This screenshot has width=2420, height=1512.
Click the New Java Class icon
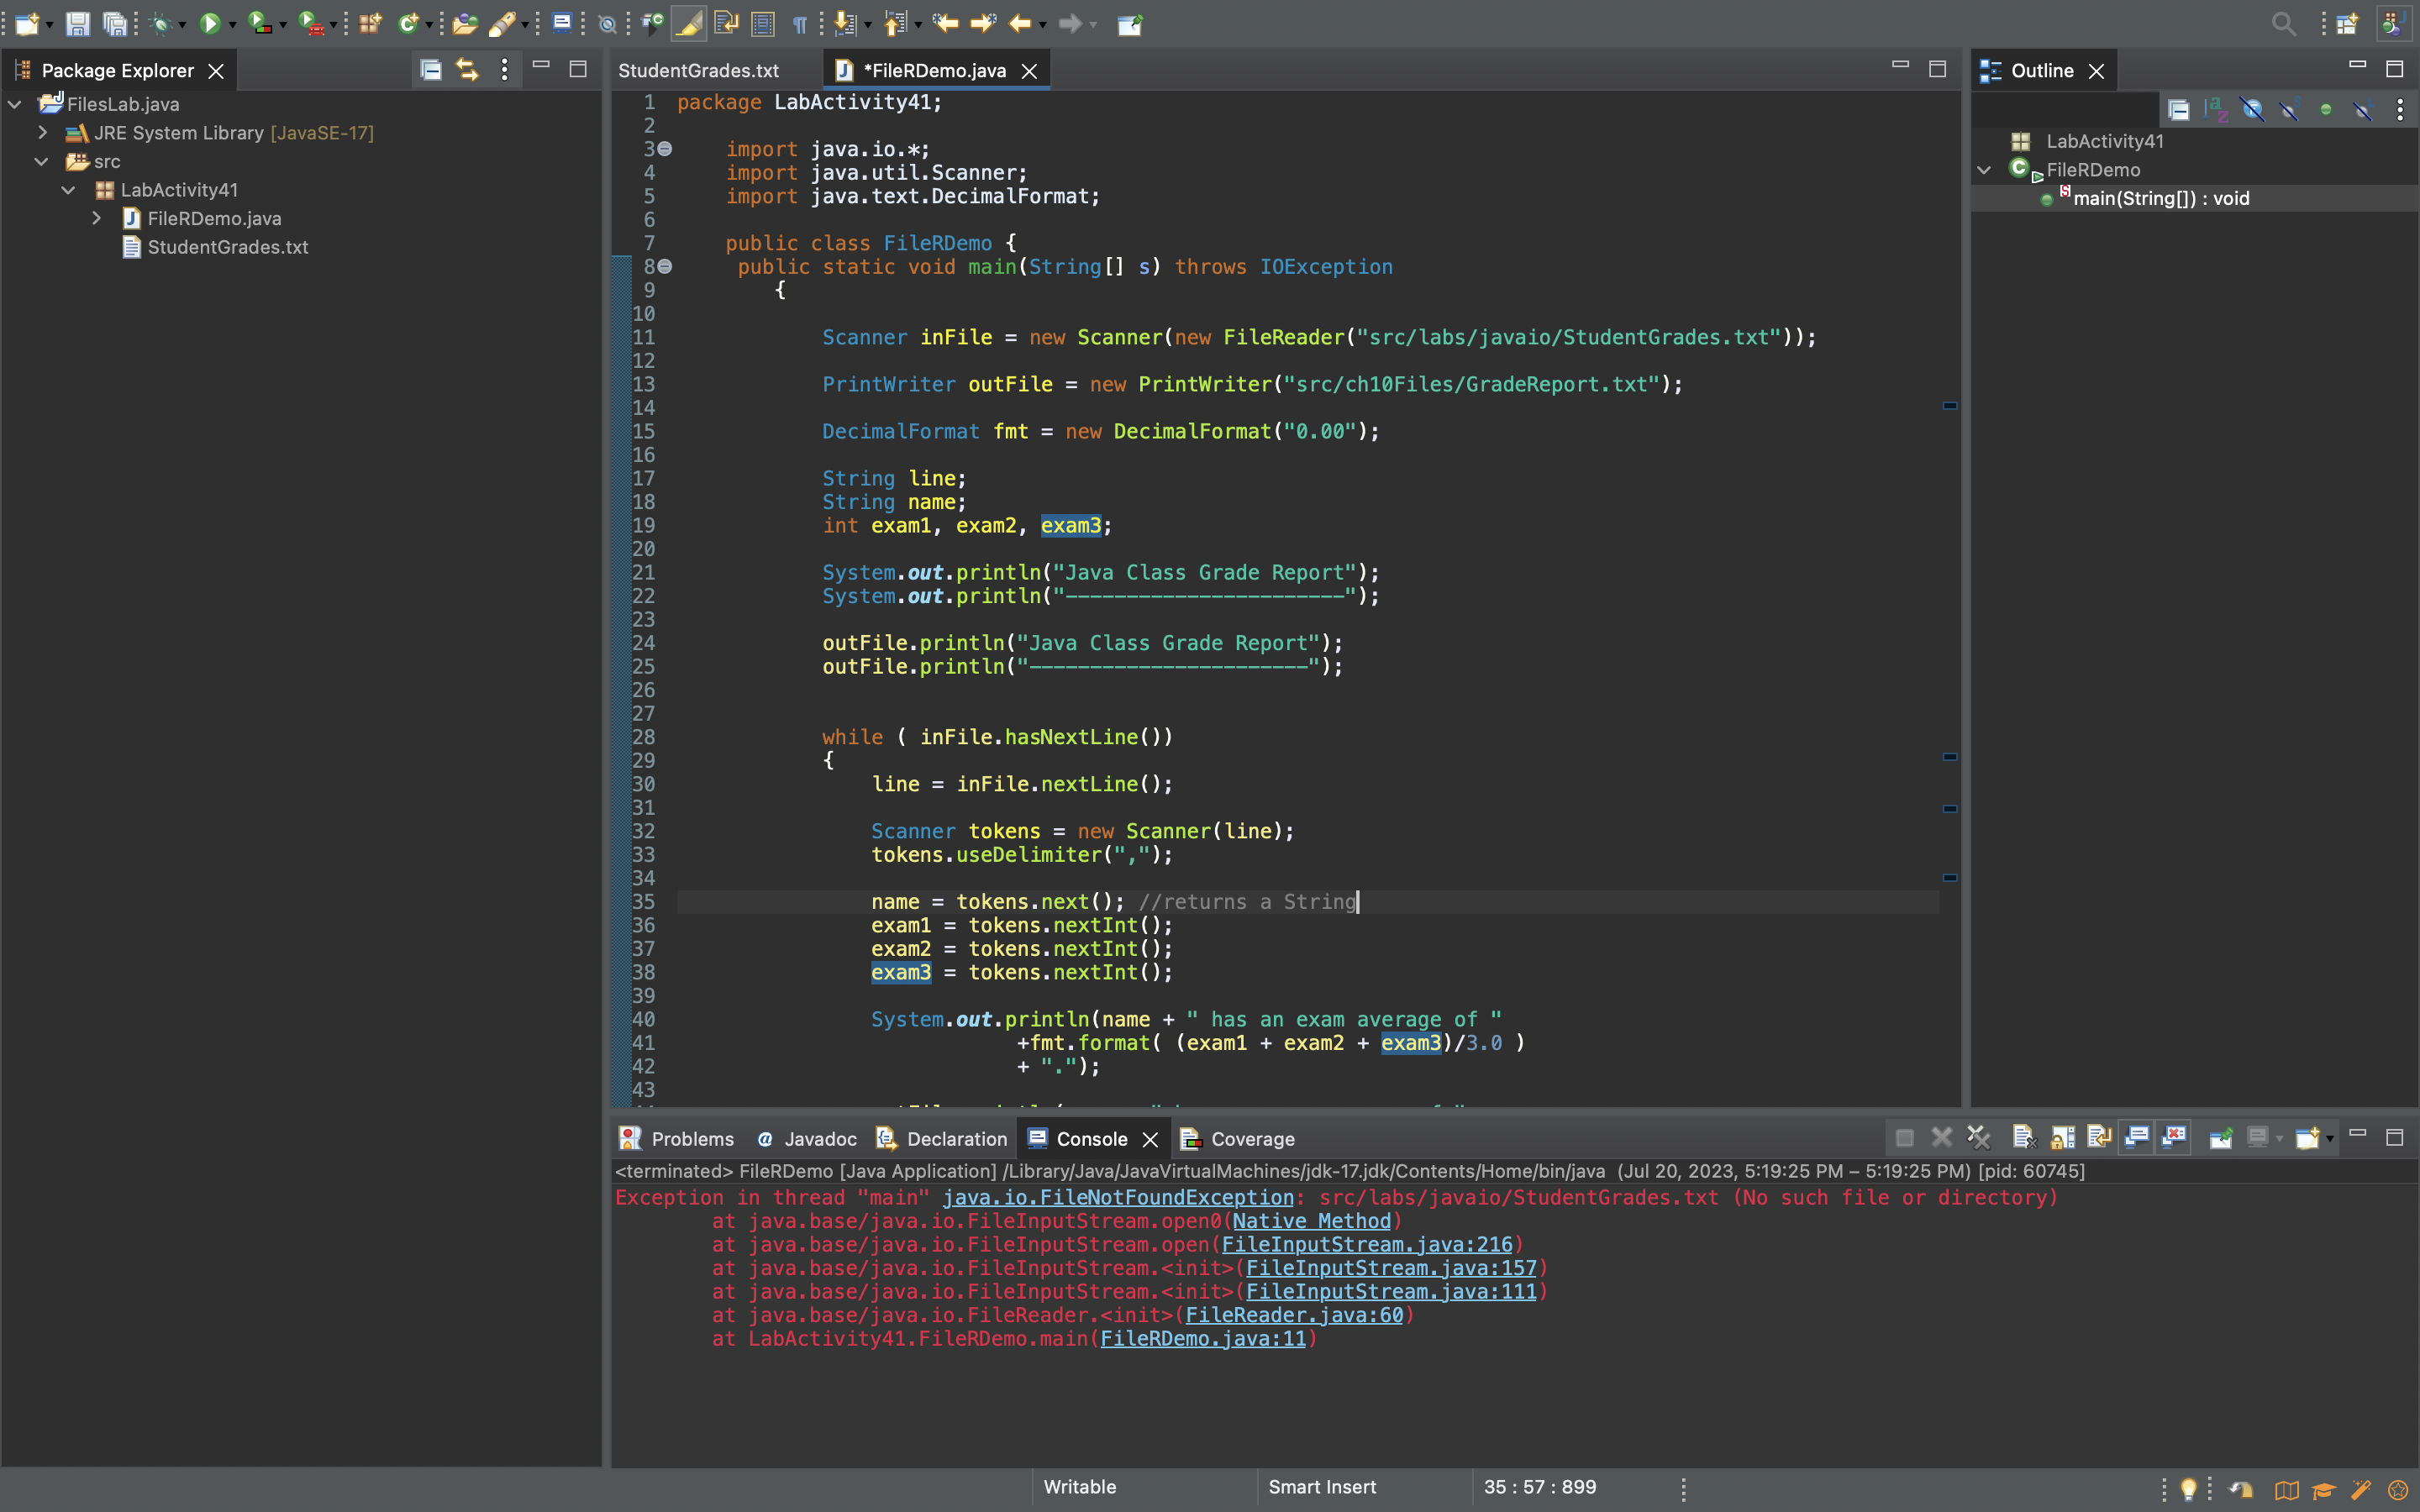point(408,23)
